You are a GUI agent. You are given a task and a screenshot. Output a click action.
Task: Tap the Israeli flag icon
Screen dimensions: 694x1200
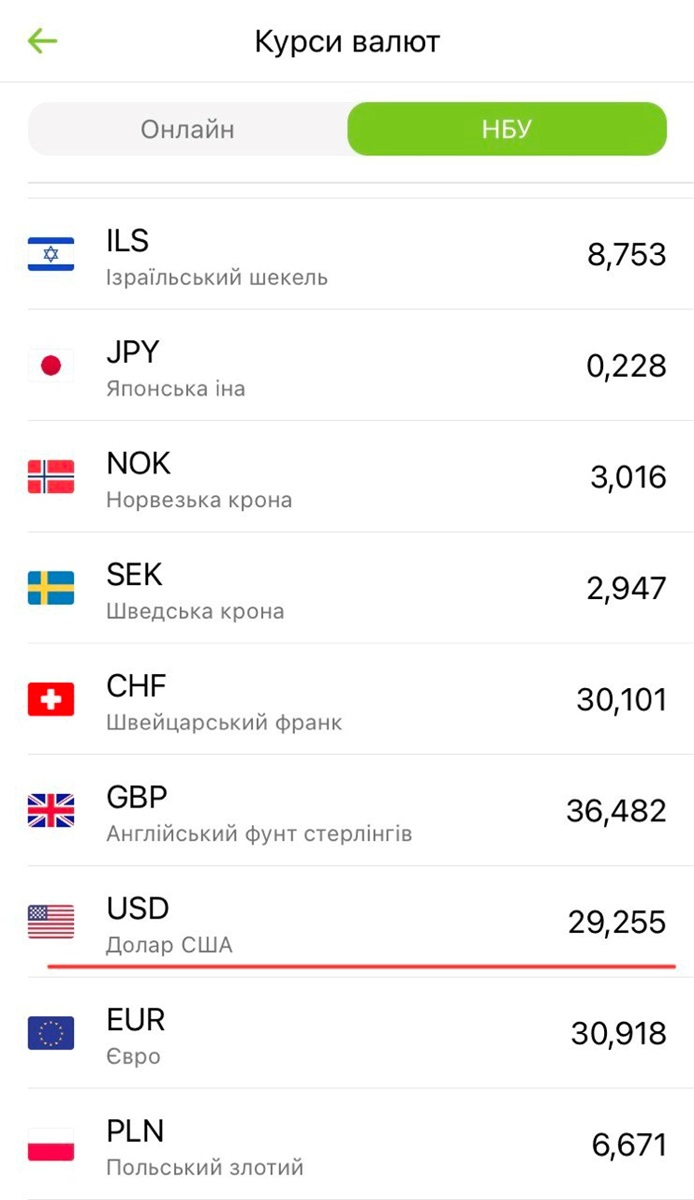click(51, 254)
